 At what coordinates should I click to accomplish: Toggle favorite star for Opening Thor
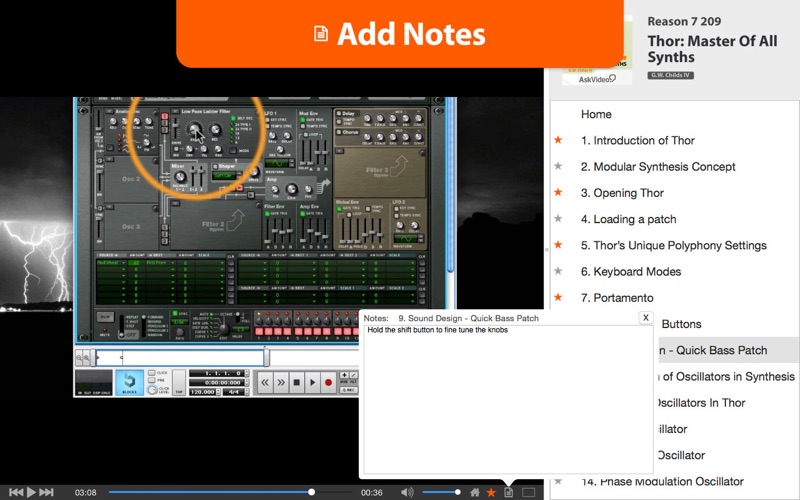[558, 192]
